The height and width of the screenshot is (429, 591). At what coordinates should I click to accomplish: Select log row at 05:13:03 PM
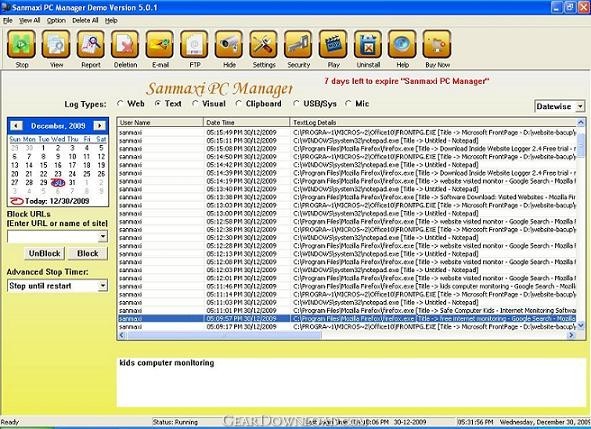[x=347, y=205]
